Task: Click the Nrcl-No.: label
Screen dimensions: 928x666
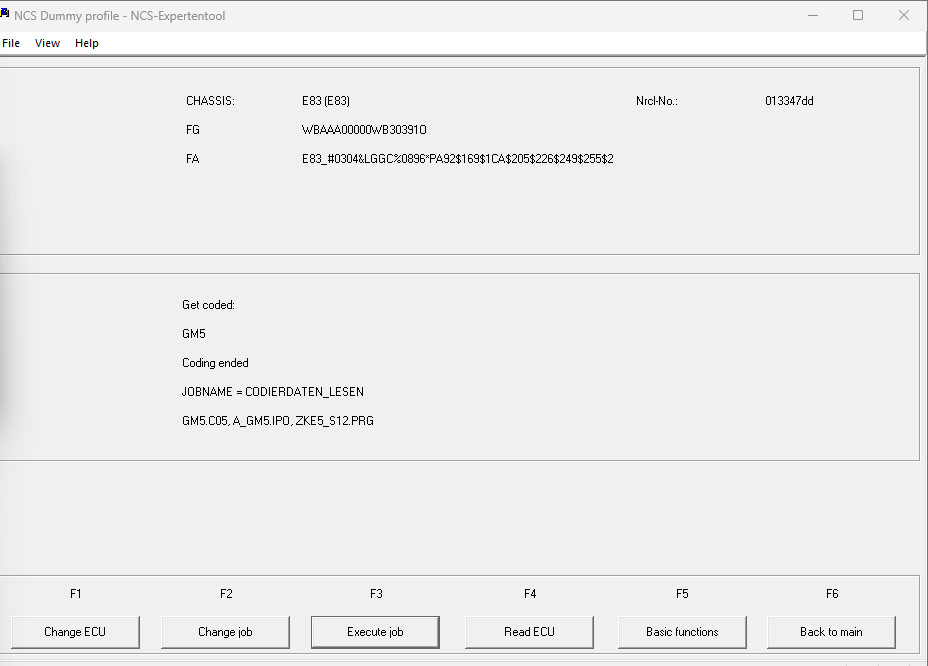Action: tap(657, 101)
